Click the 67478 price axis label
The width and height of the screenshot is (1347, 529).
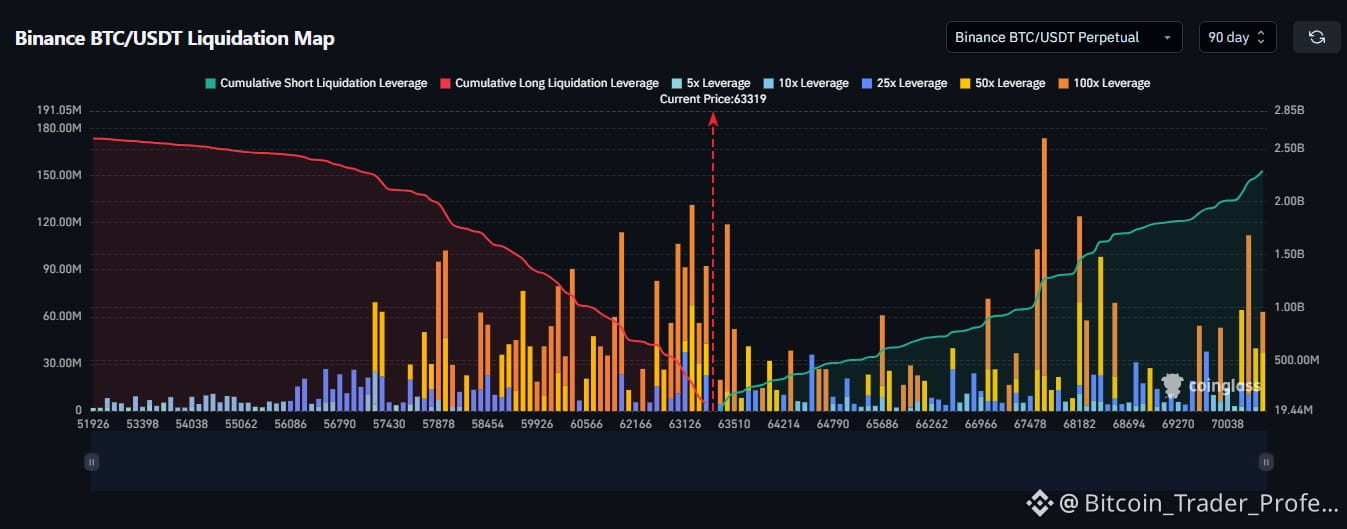pos(1029,424)
